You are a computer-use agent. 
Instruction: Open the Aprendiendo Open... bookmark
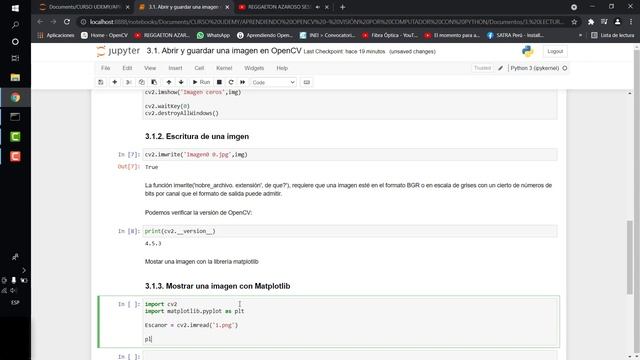point(265,36)
